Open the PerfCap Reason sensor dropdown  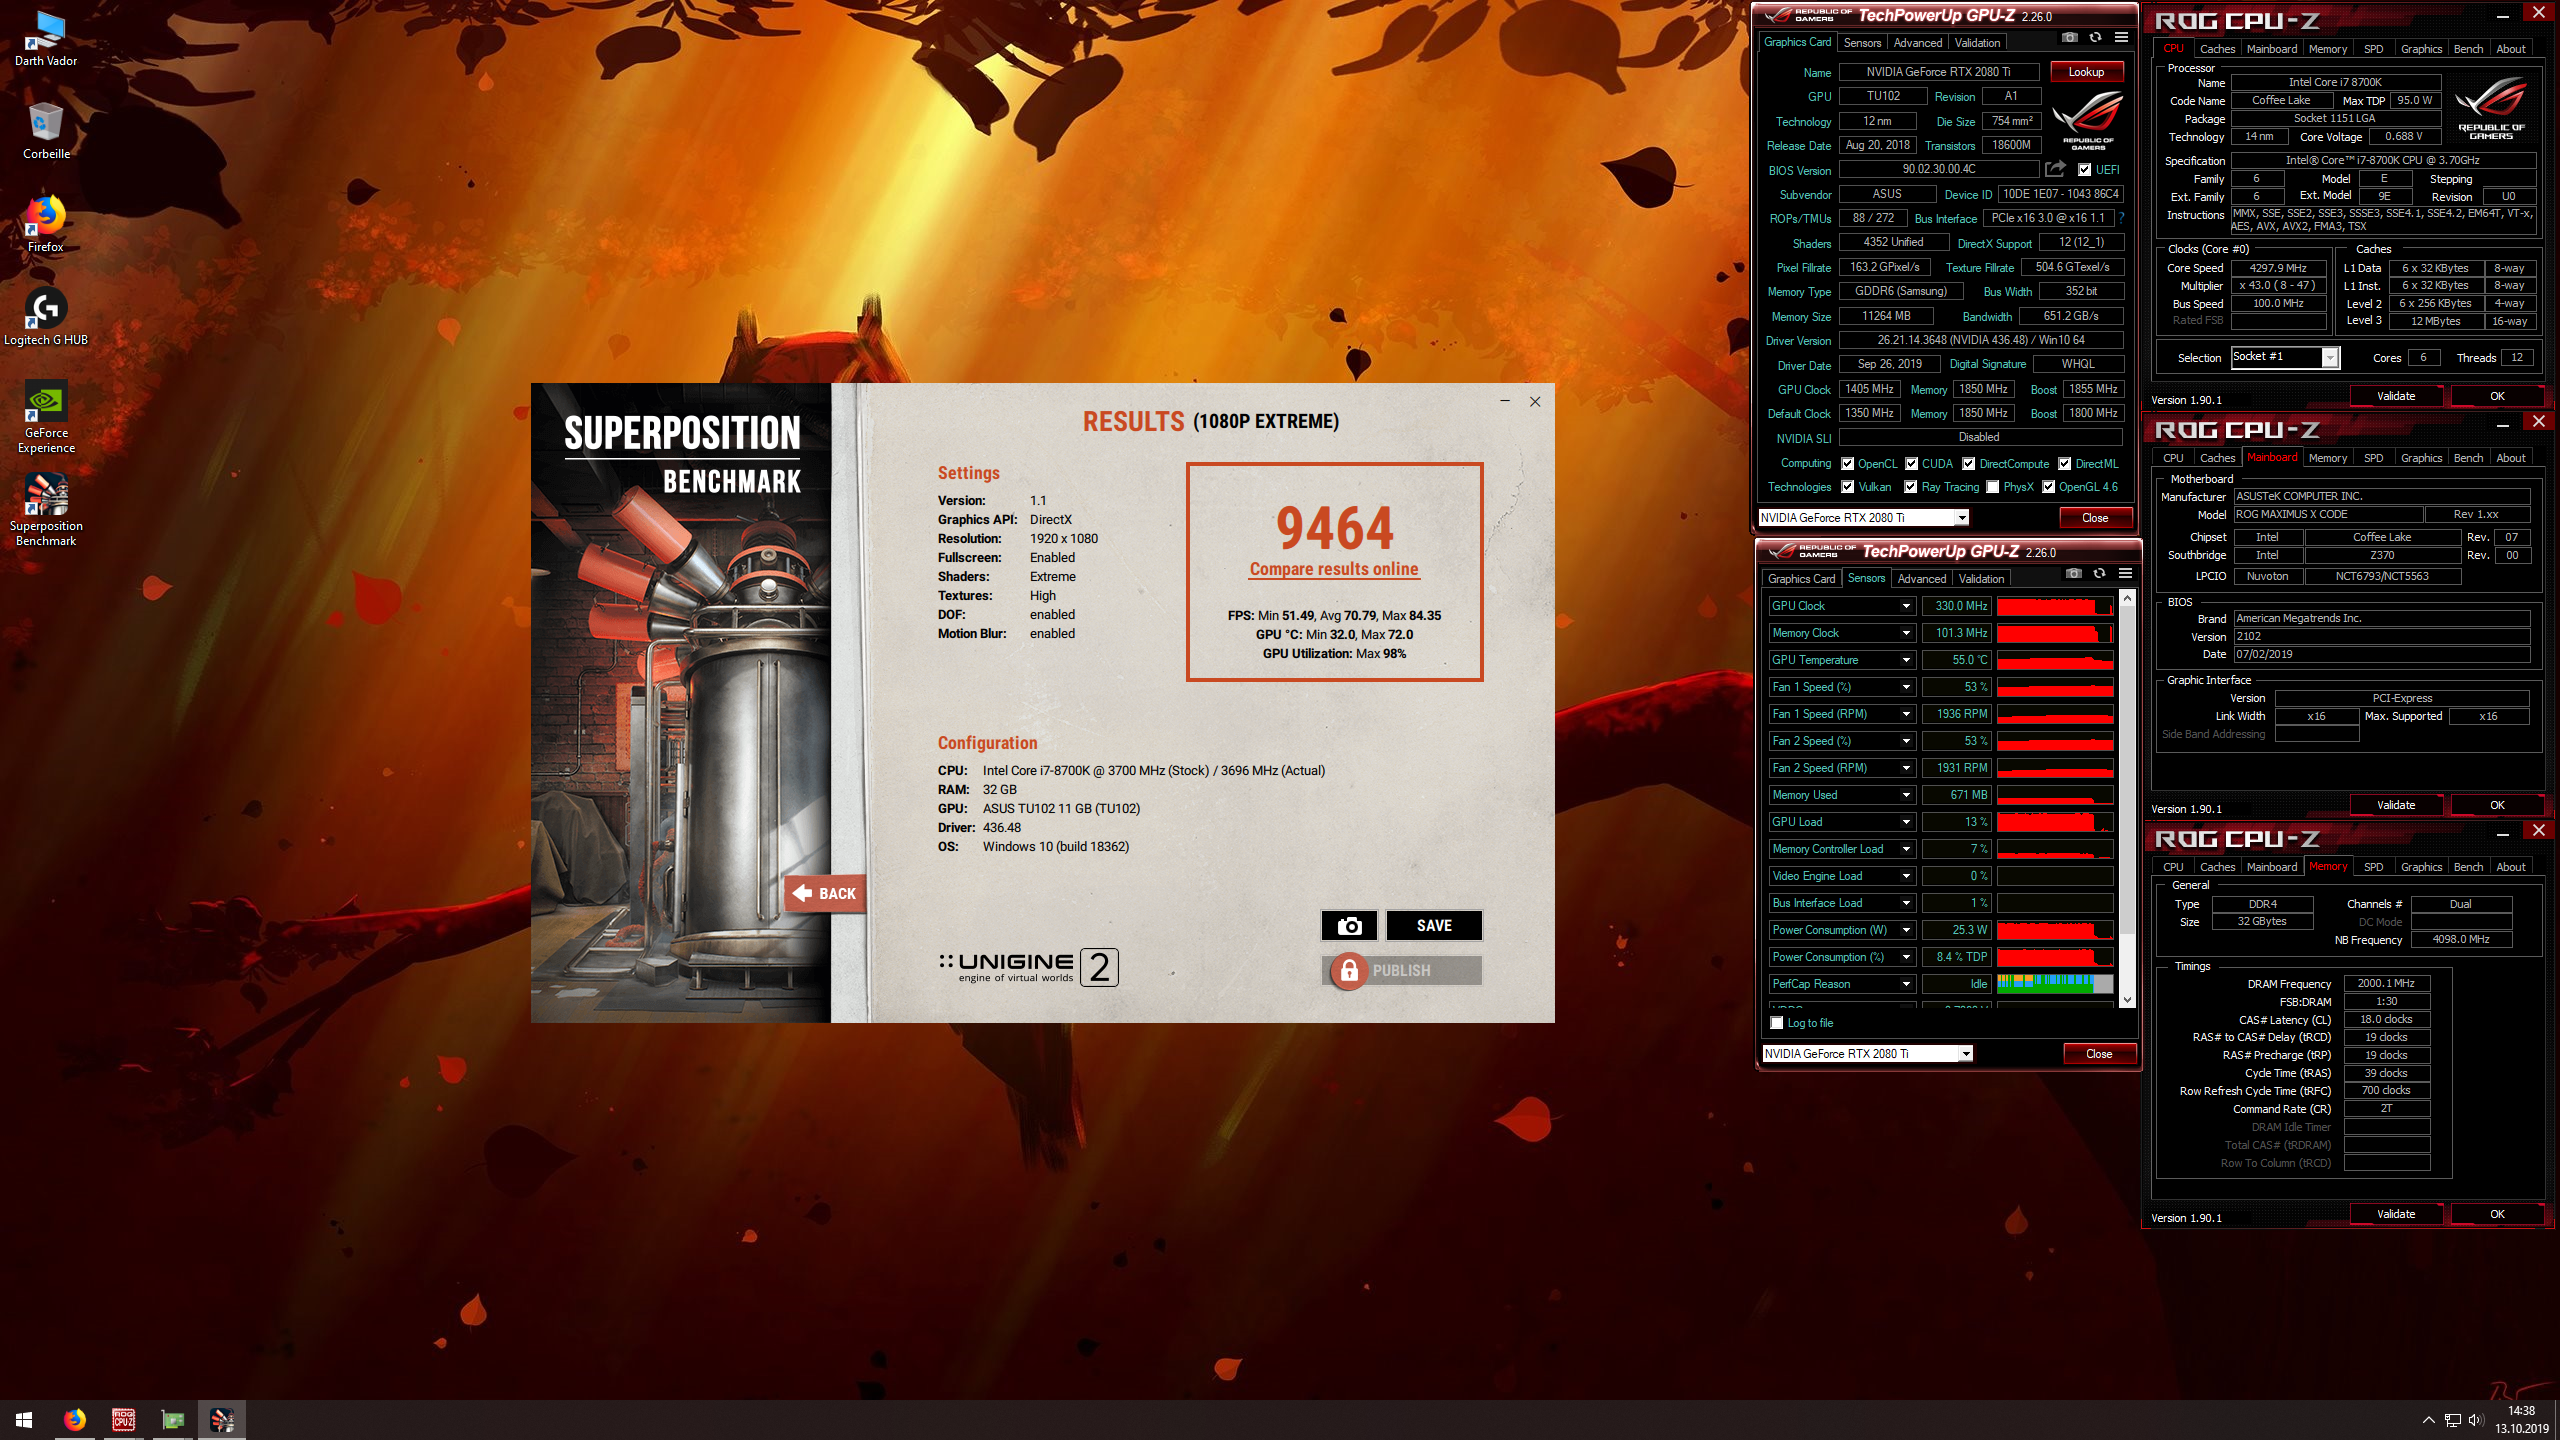click(x=1906, y=984)
